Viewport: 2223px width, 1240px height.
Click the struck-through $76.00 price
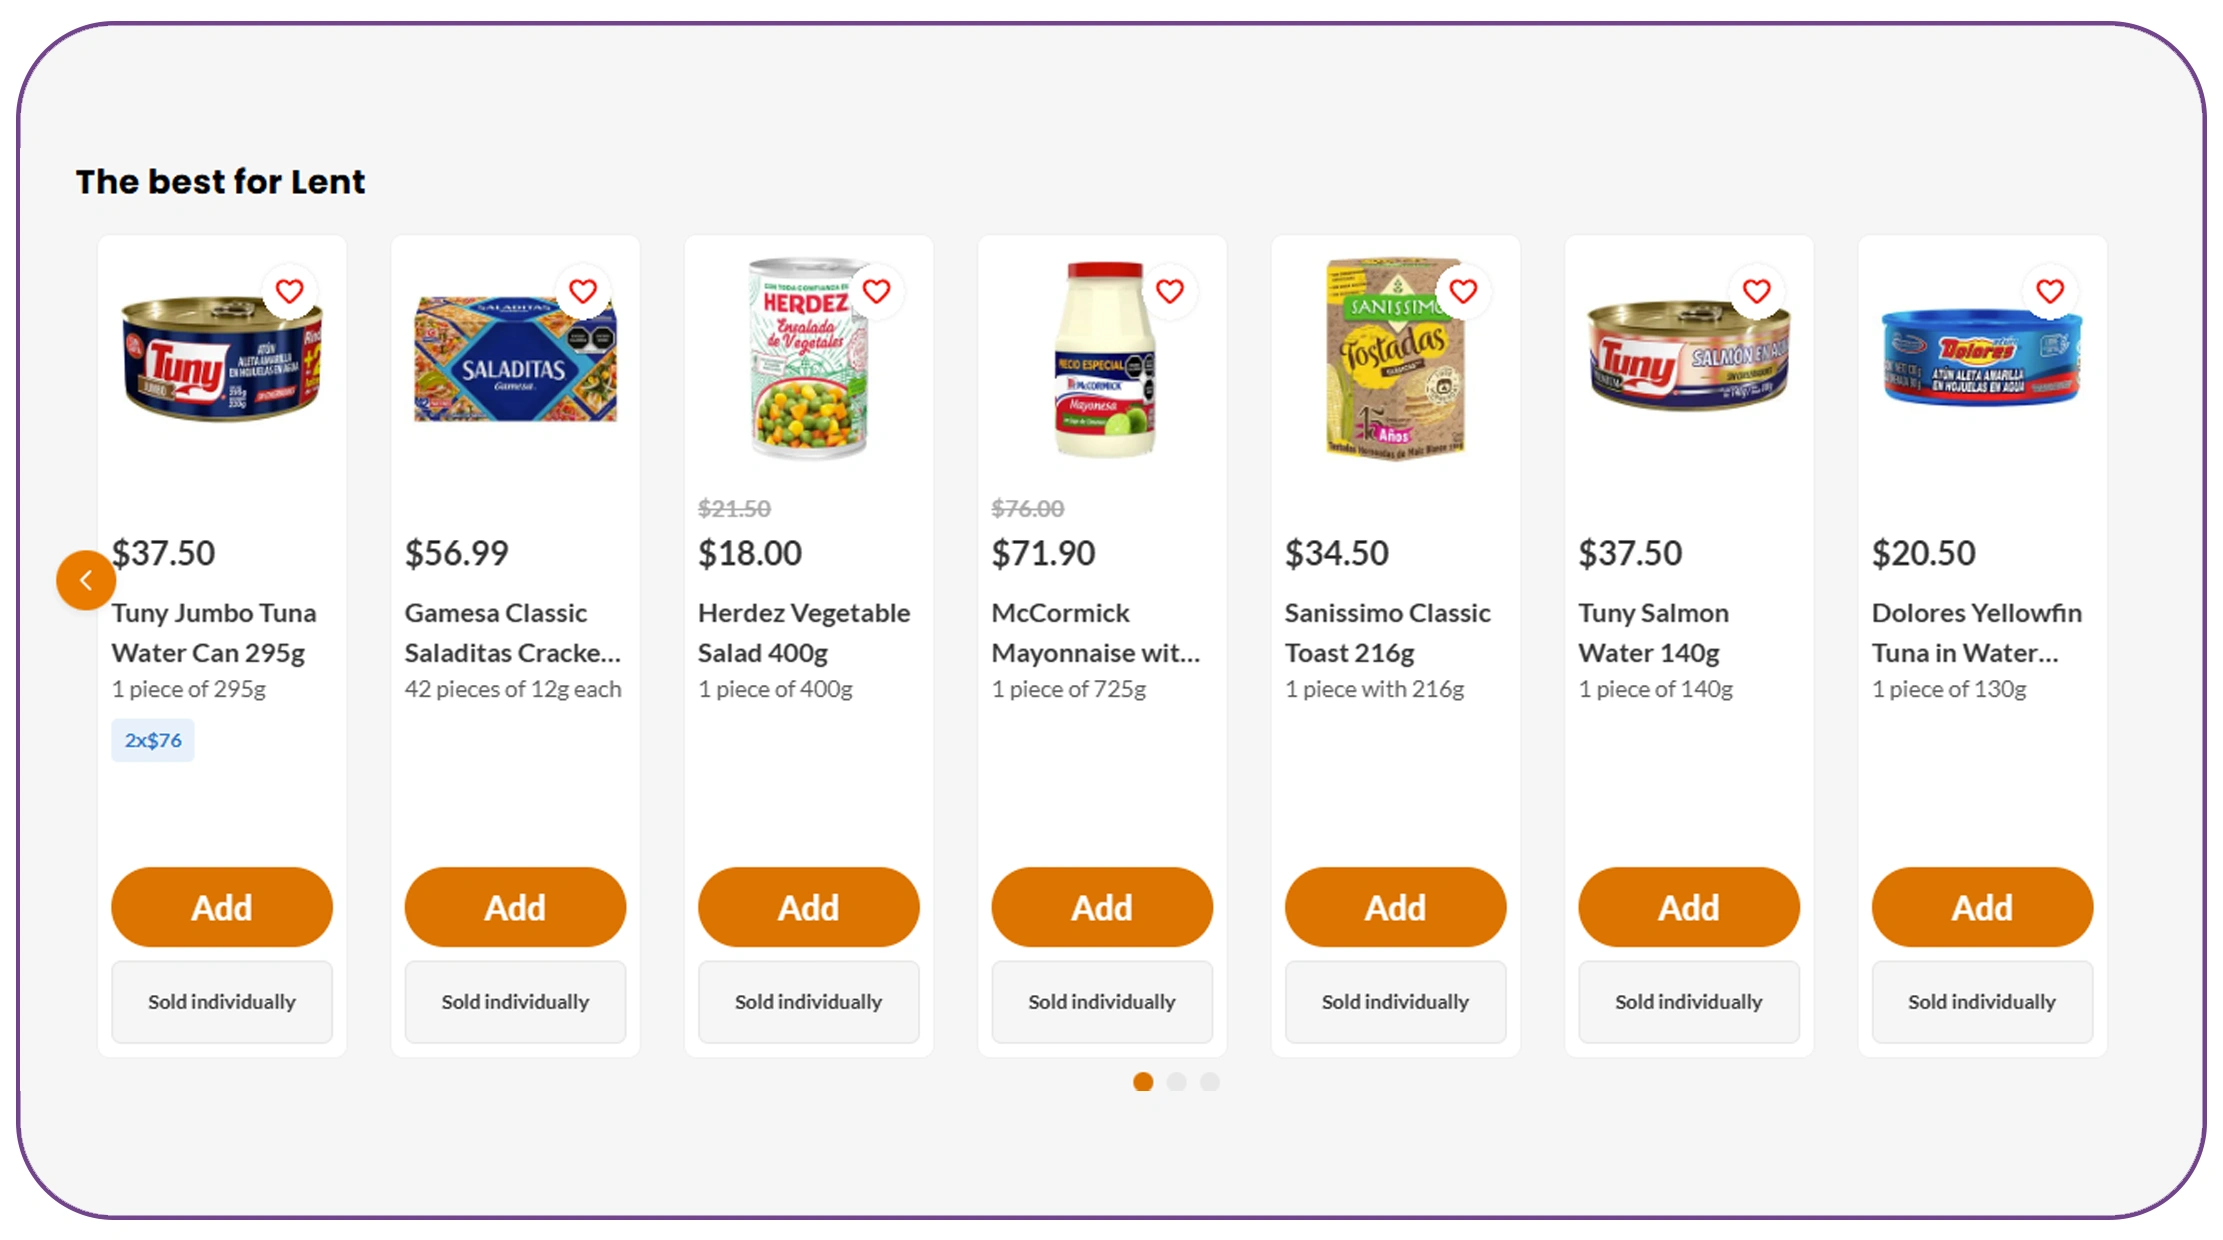coord(1027,508)
